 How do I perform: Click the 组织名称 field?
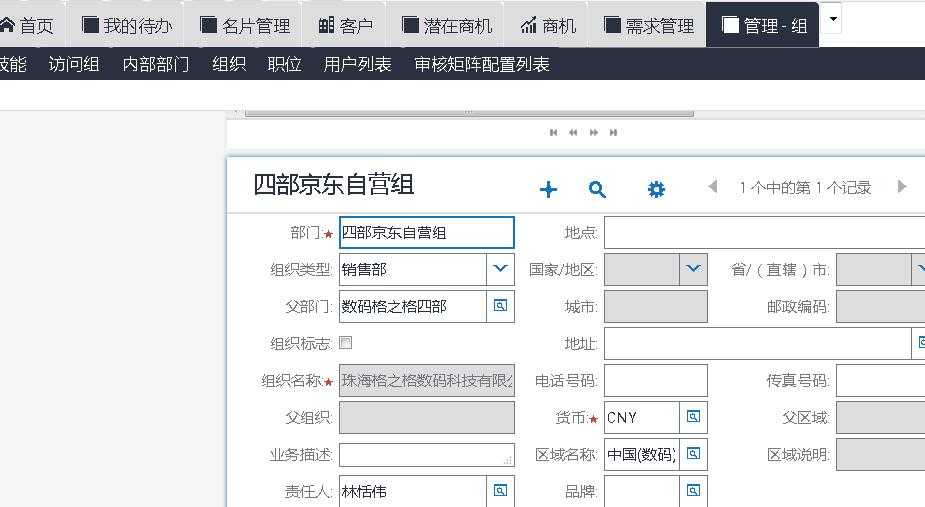(x=427, y=381)
